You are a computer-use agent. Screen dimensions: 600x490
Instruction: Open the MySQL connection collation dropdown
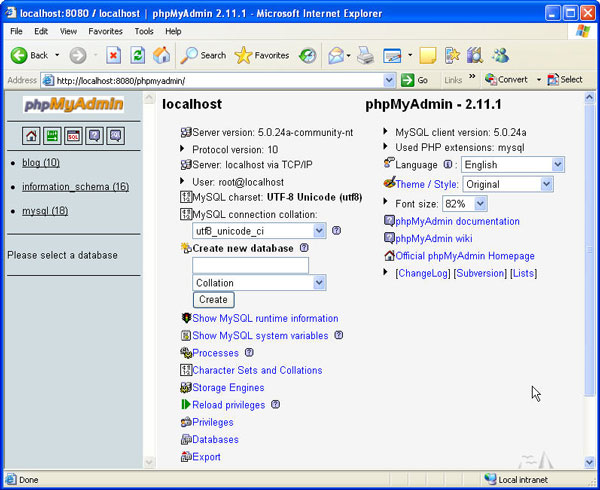pyautogui.click(x=259, y=231)
